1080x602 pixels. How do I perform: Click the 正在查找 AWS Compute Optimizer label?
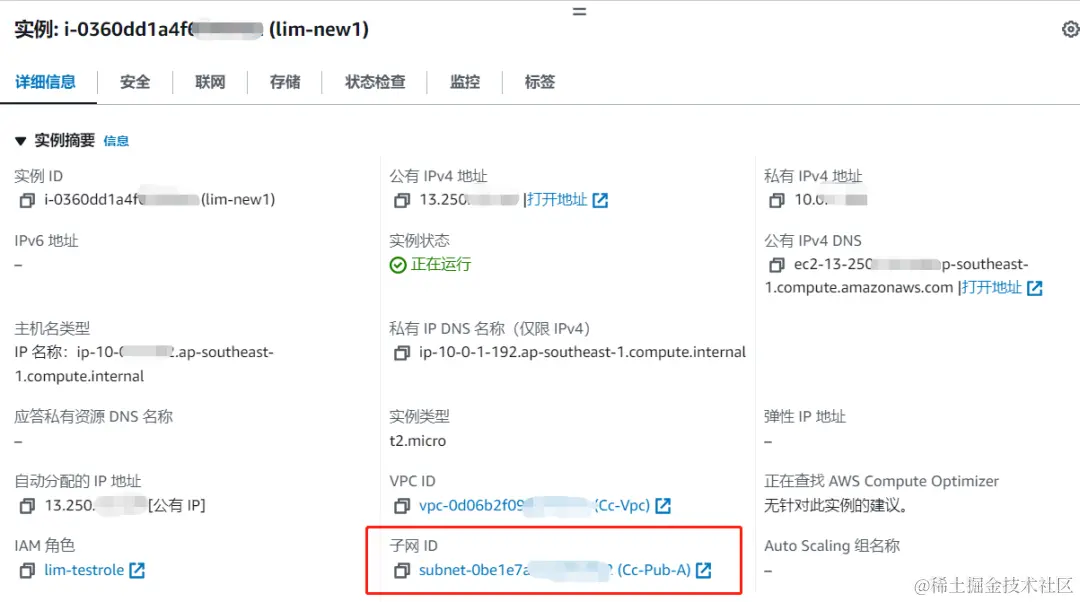tap(881, 481)
